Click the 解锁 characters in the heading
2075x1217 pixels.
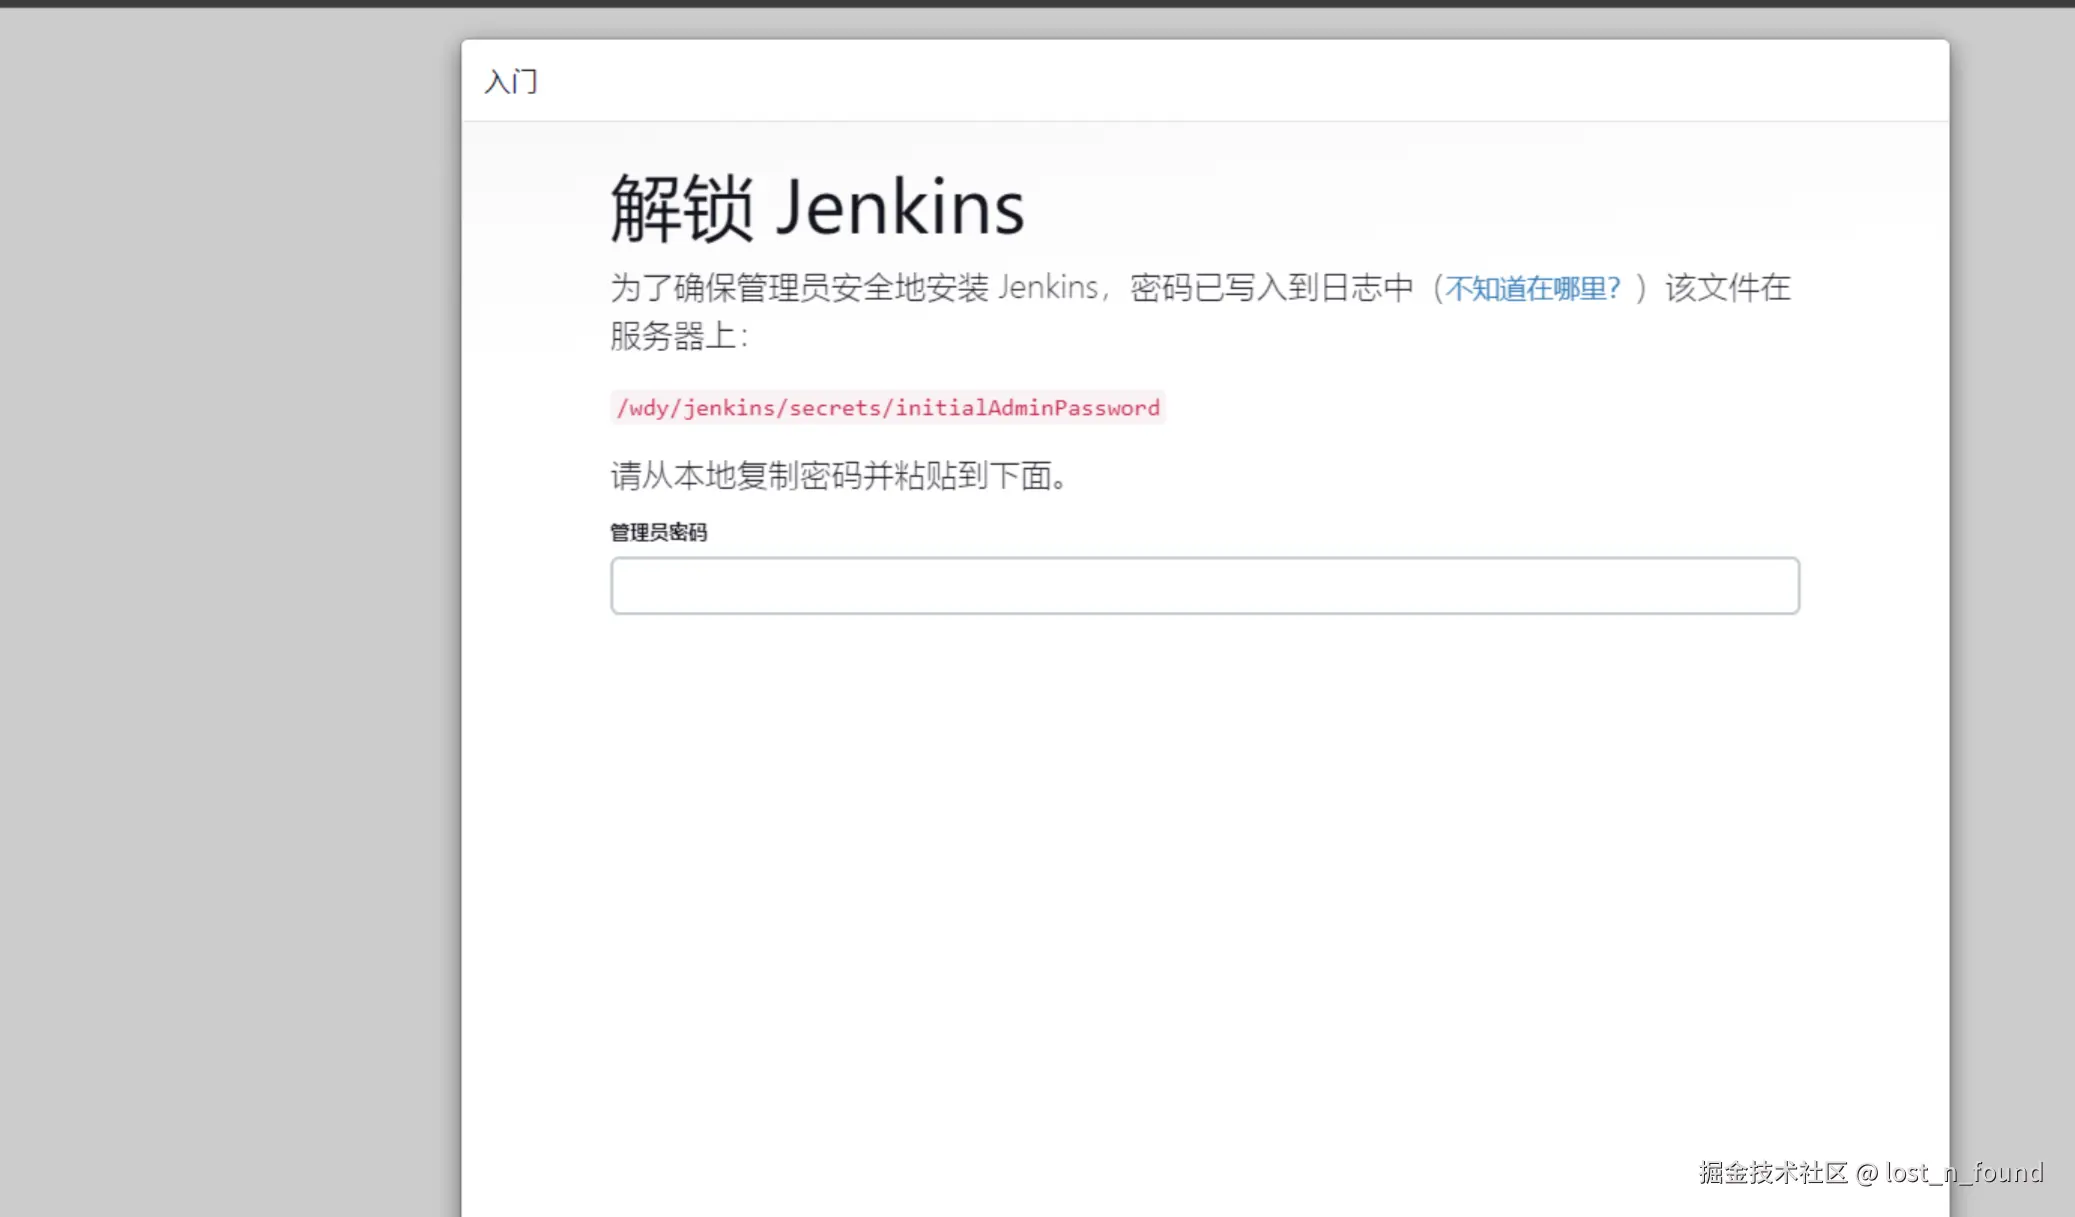tap(681, 208)
